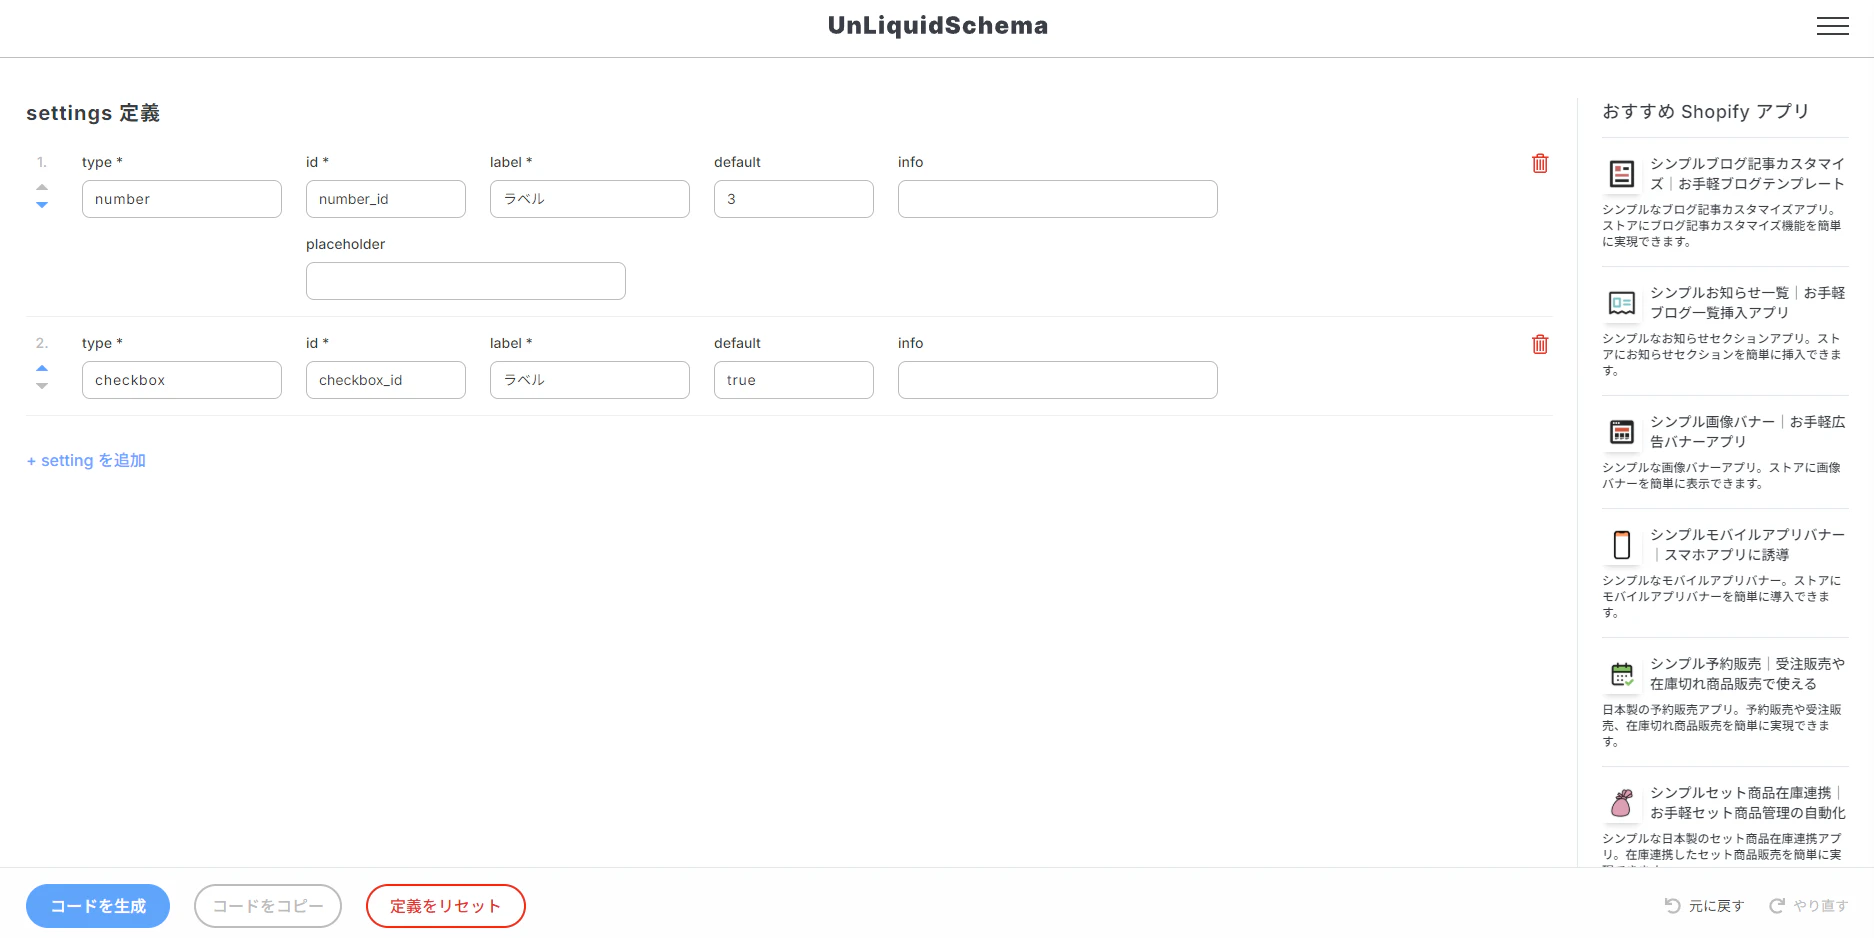Screen dimensions: 1874x938
Task: Delete setting 2 with trash icon
Action: pyautogui.click(x=1540, y=344)
